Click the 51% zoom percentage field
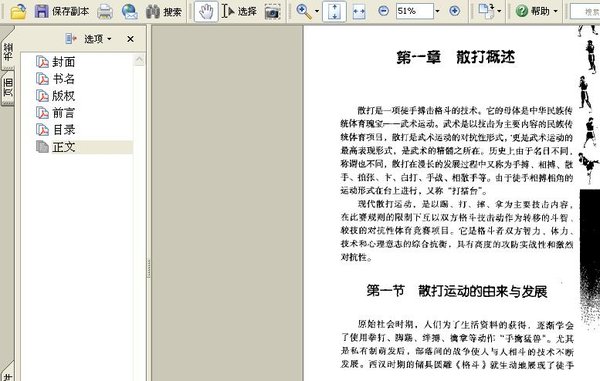 tap(414, 11)
